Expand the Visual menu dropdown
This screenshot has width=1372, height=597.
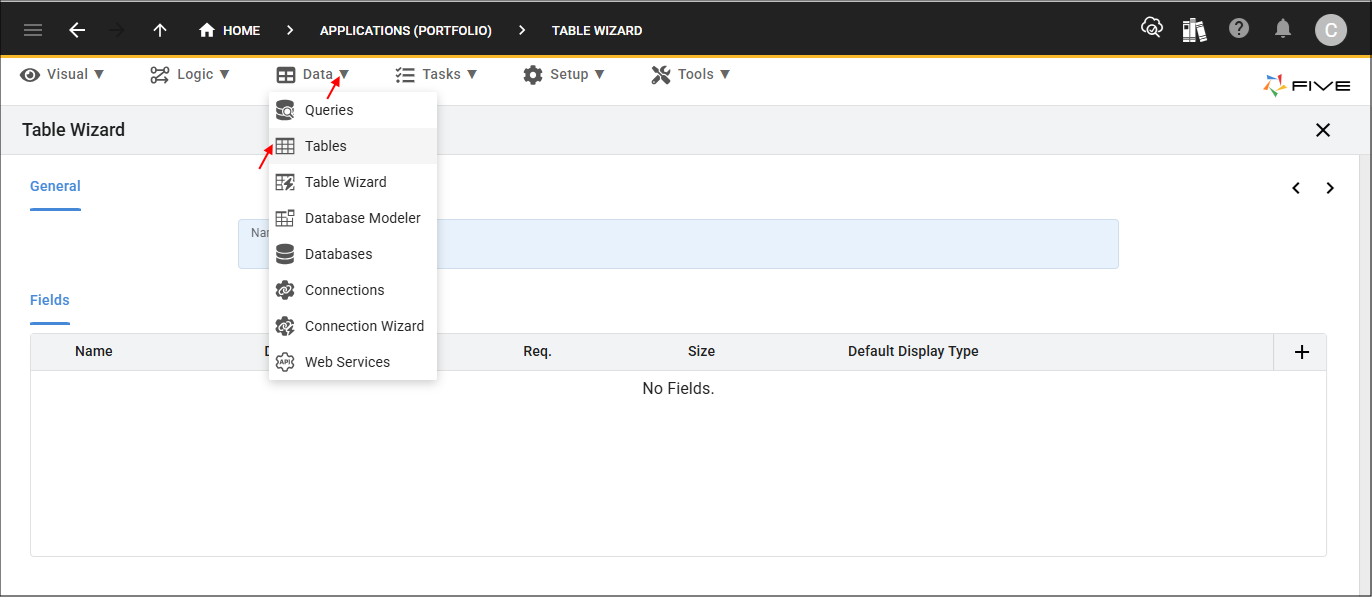click(x=63, y=74)
